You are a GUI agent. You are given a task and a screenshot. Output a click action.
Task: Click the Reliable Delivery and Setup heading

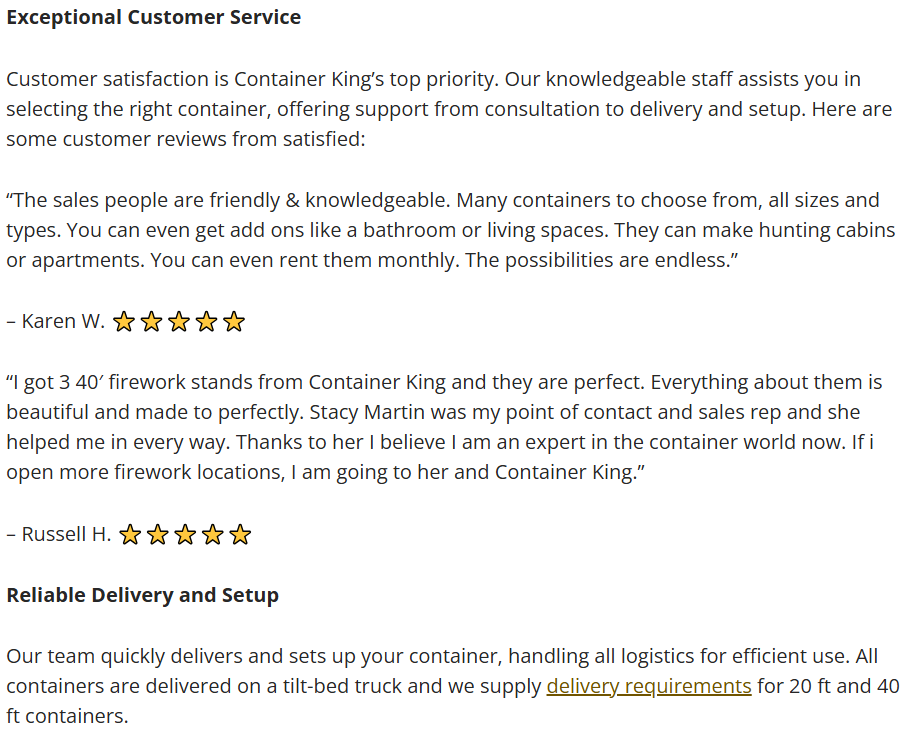click(142, 595)
